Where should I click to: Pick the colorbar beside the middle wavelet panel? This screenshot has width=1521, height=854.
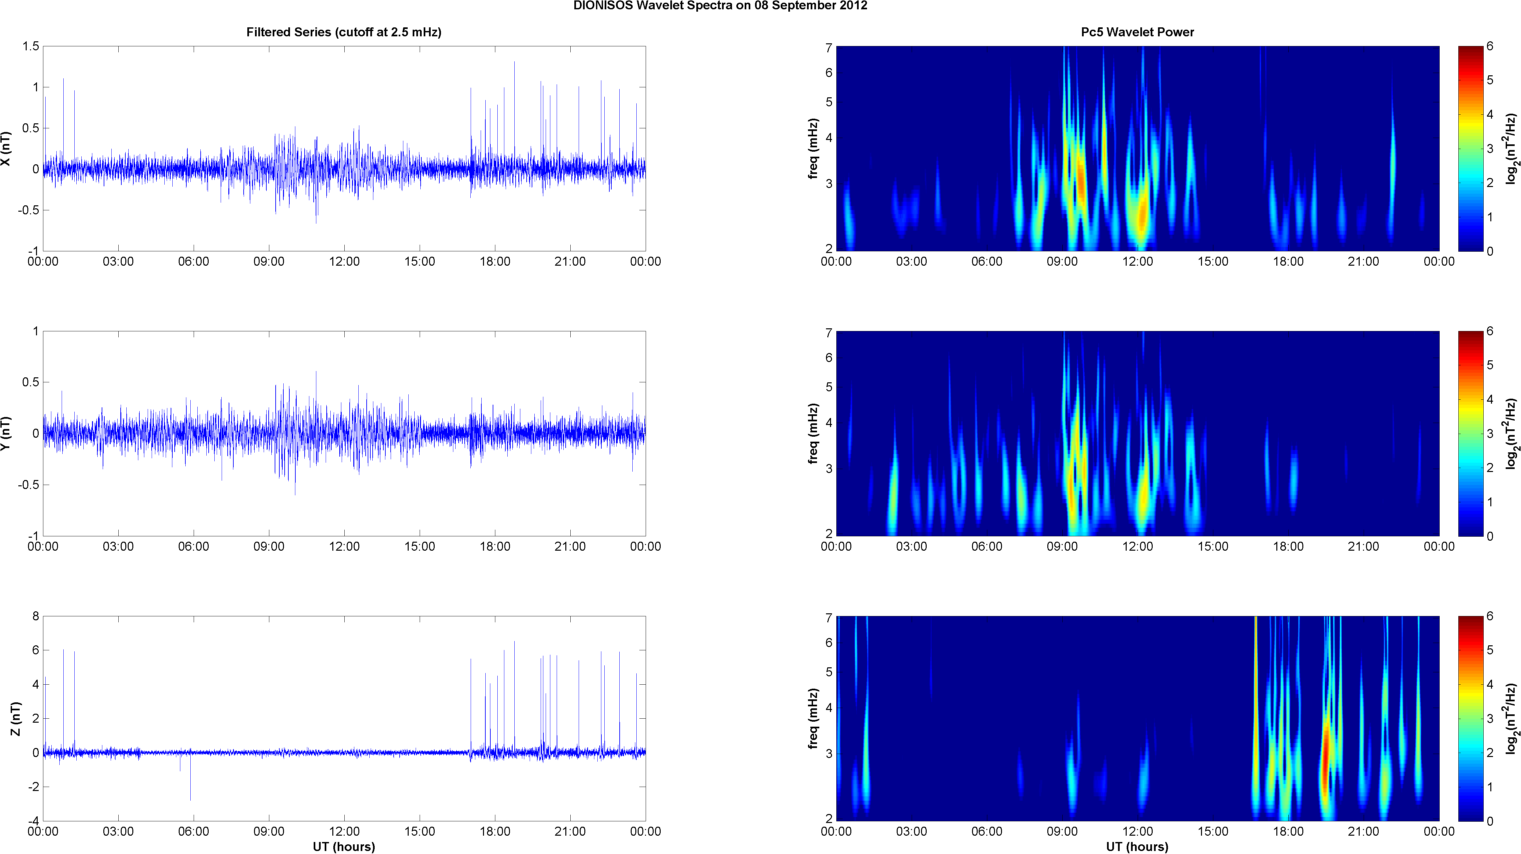tap(1470, 434)
